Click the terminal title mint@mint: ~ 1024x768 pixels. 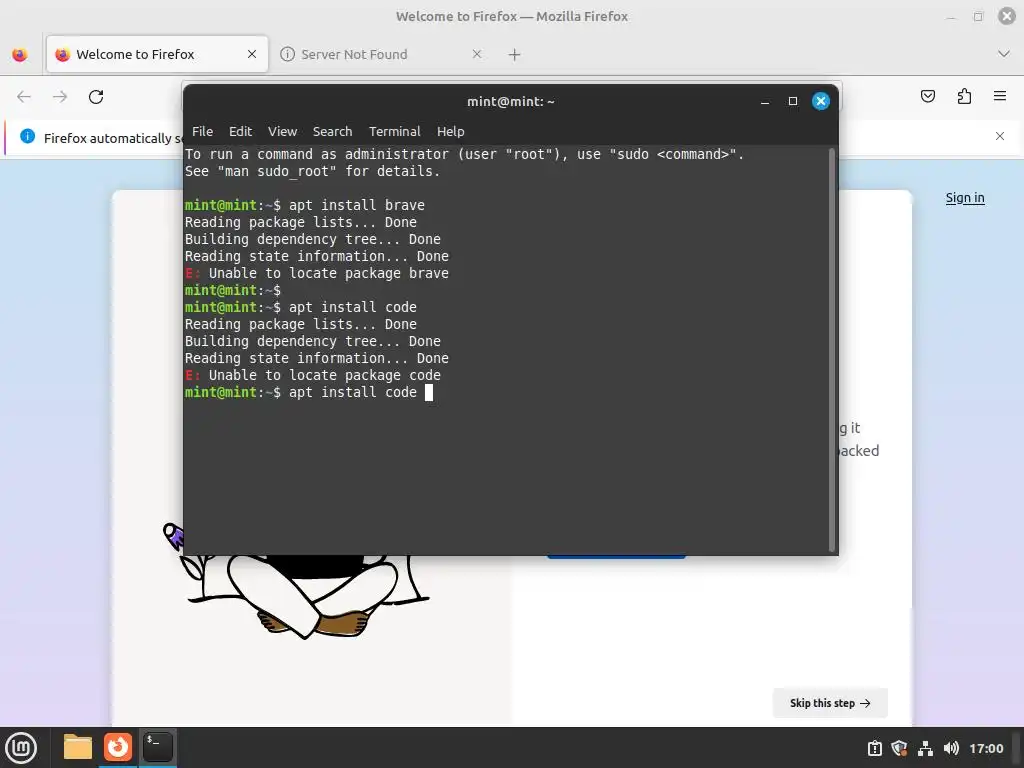click(511, 101)
